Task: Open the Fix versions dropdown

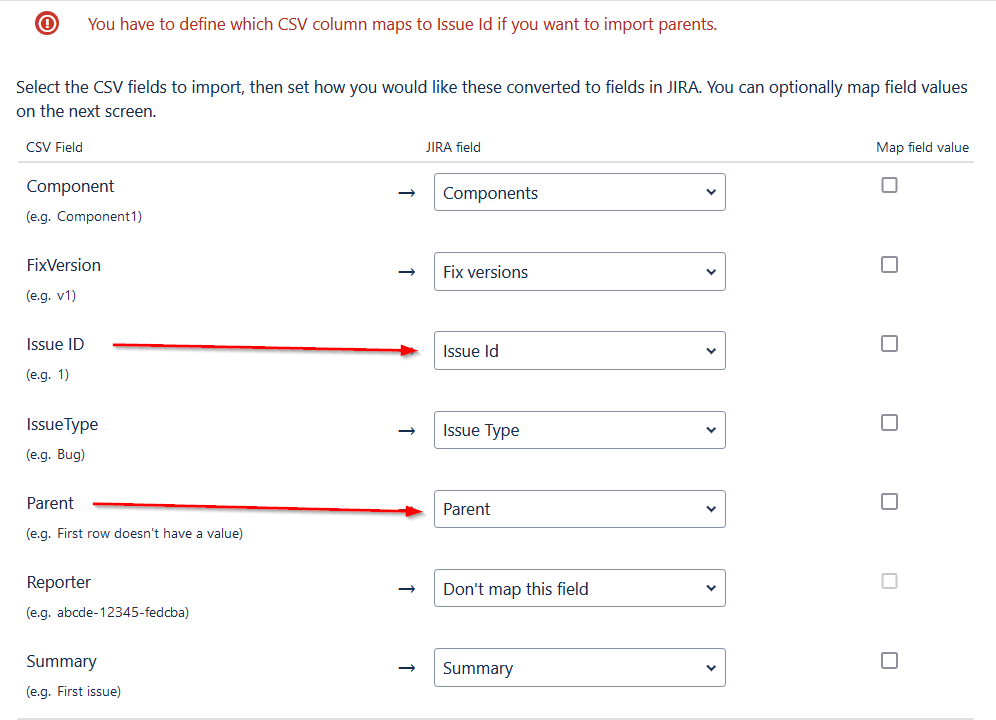Action: (x=579, y=271)
